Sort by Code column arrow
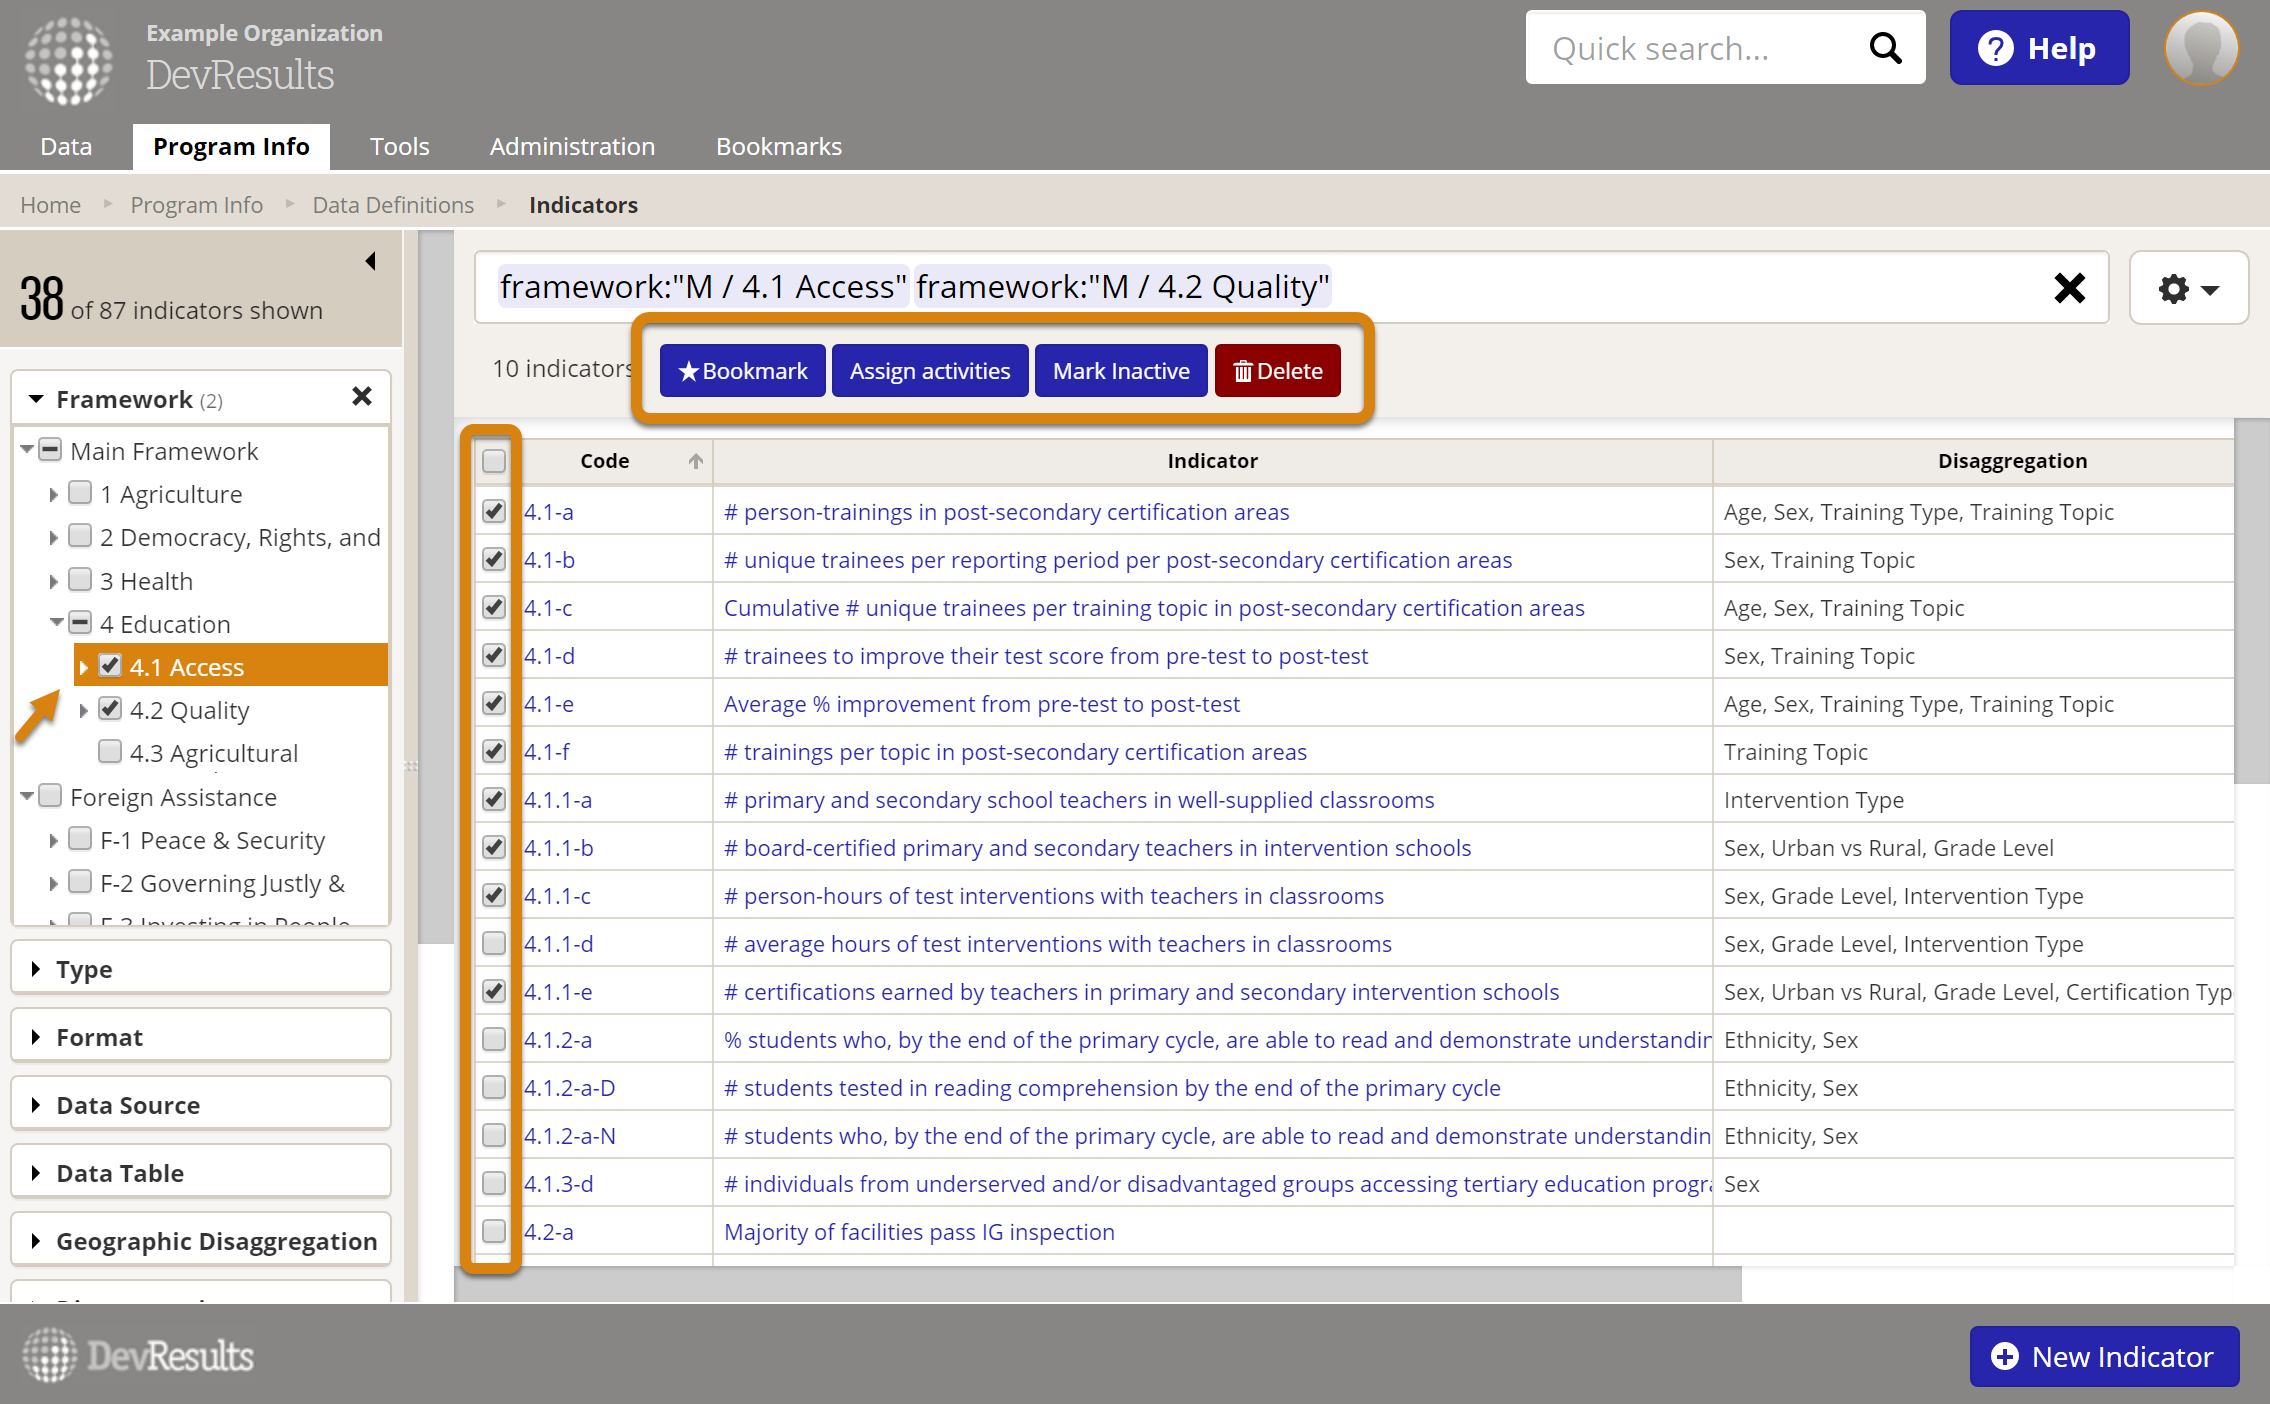The height and width of the screenshot is (1404, 2270). [695, 461]
